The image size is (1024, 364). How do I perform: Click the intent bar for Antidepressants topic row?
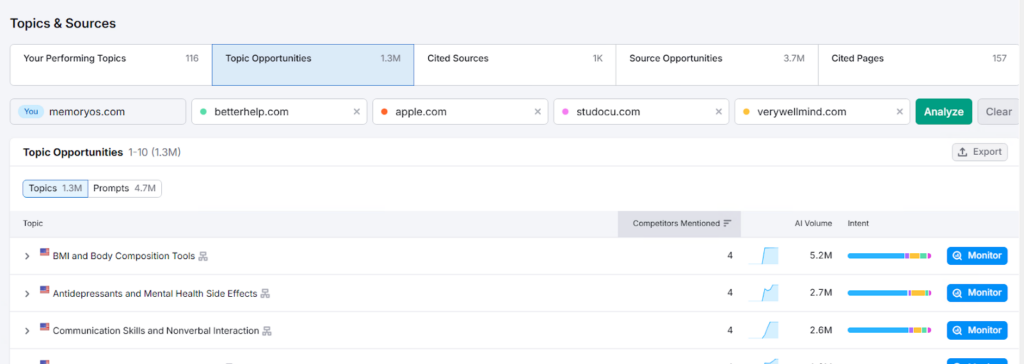(x=889, y=293)
